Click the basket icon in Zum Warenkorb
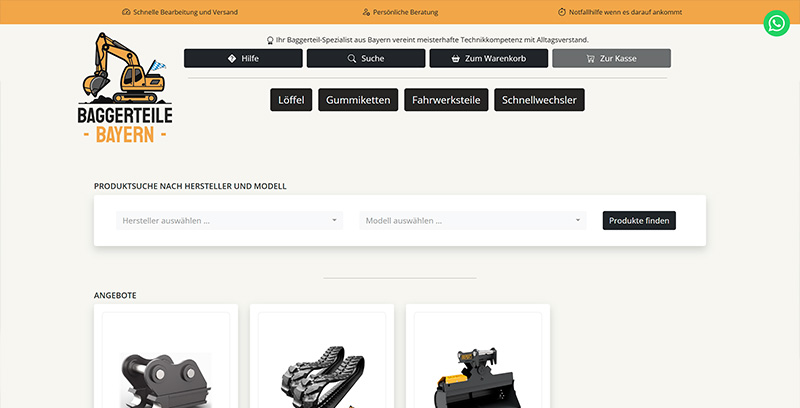 coord(456,59)
